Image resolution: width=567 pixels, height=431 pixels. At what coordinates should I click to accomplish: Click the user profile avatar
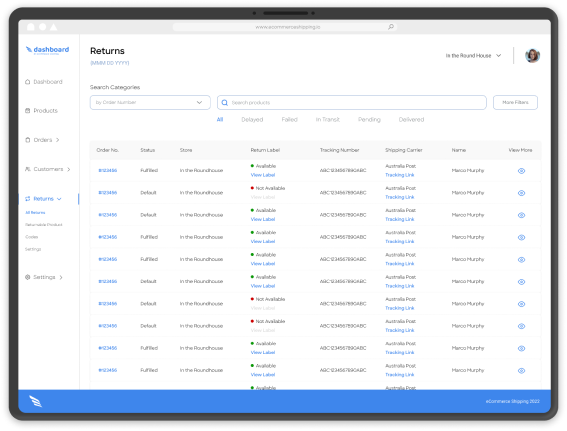click(x=532, y=56)
